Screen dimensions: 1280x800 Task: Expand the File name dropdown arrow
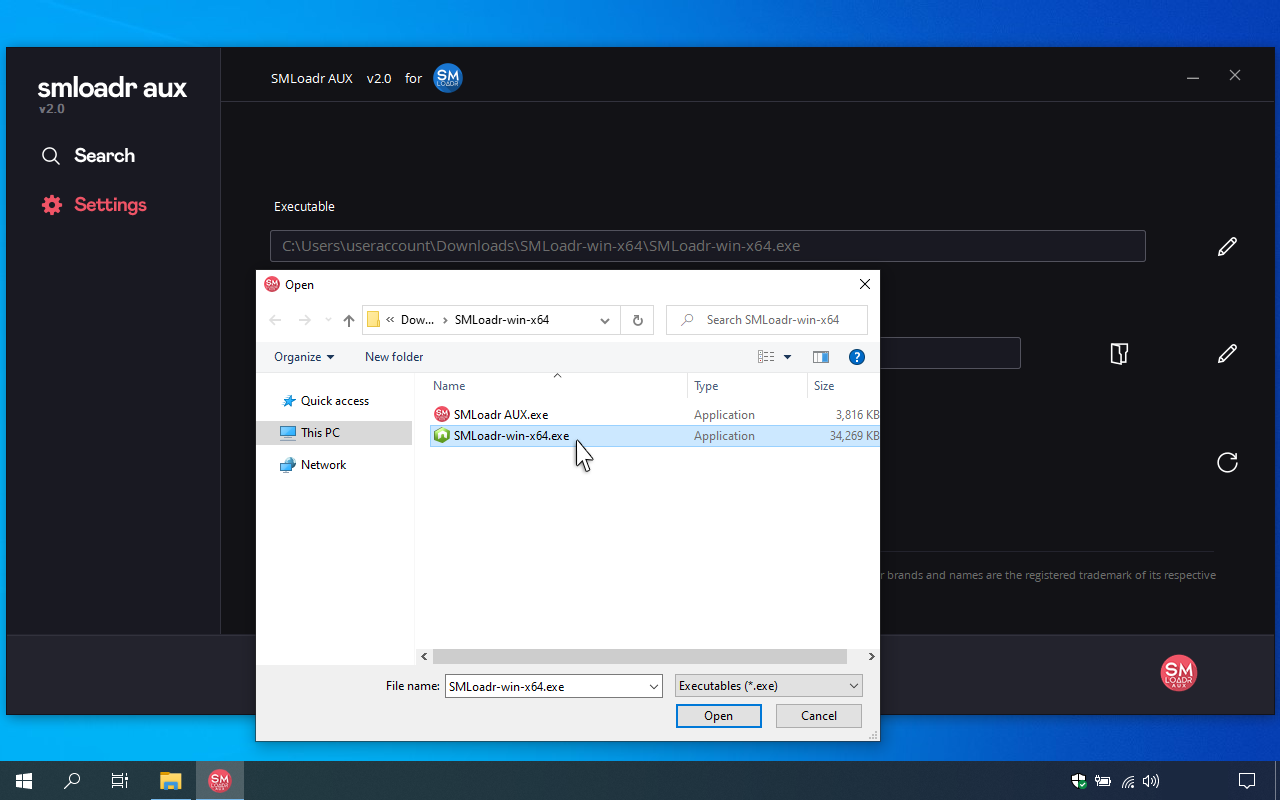(655, 687)
